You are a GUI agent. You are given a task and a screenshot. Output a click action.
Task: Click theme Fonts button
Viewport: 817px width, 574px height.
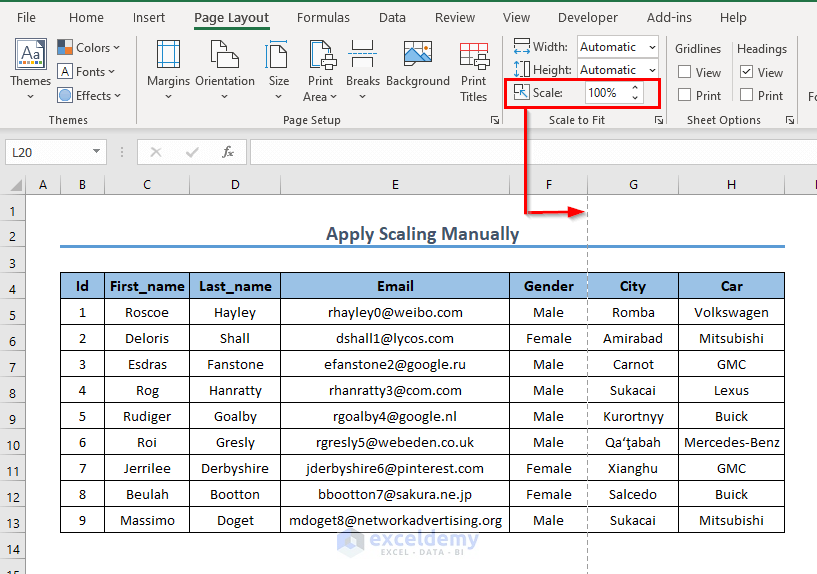(88, 71)
